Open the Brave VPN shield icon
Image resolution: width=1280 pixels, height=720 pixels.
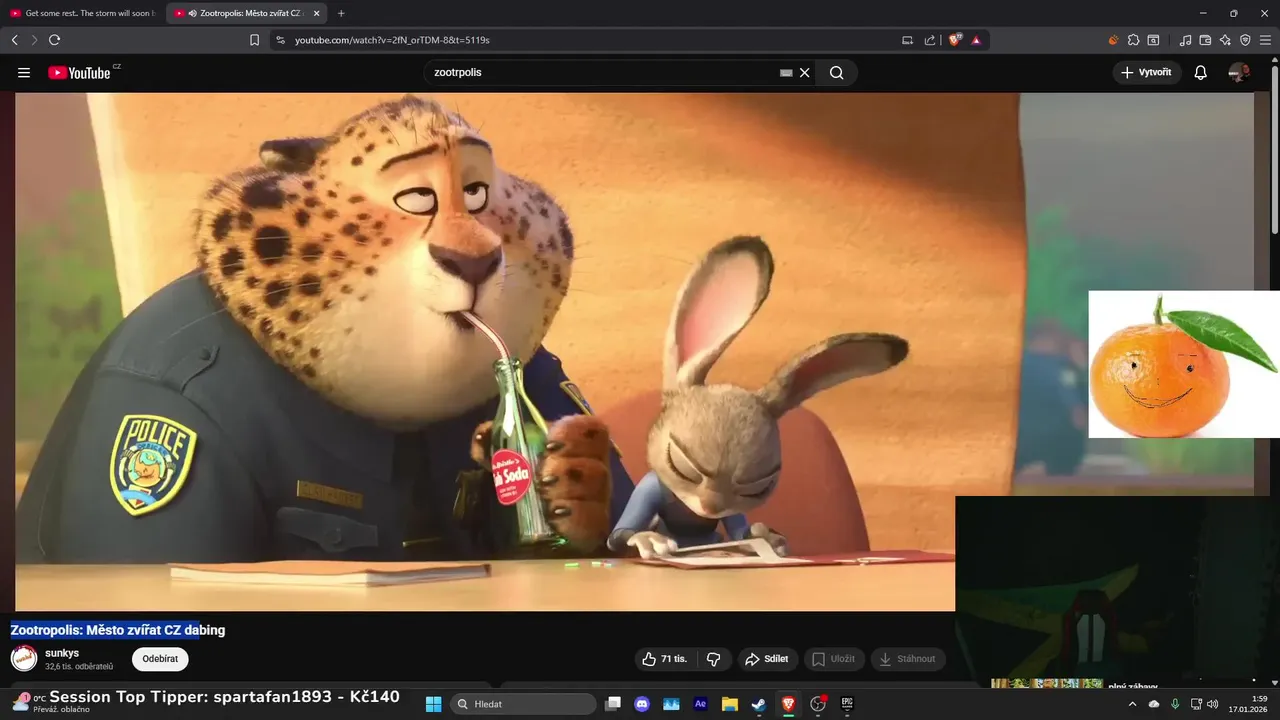[1245, 40]
